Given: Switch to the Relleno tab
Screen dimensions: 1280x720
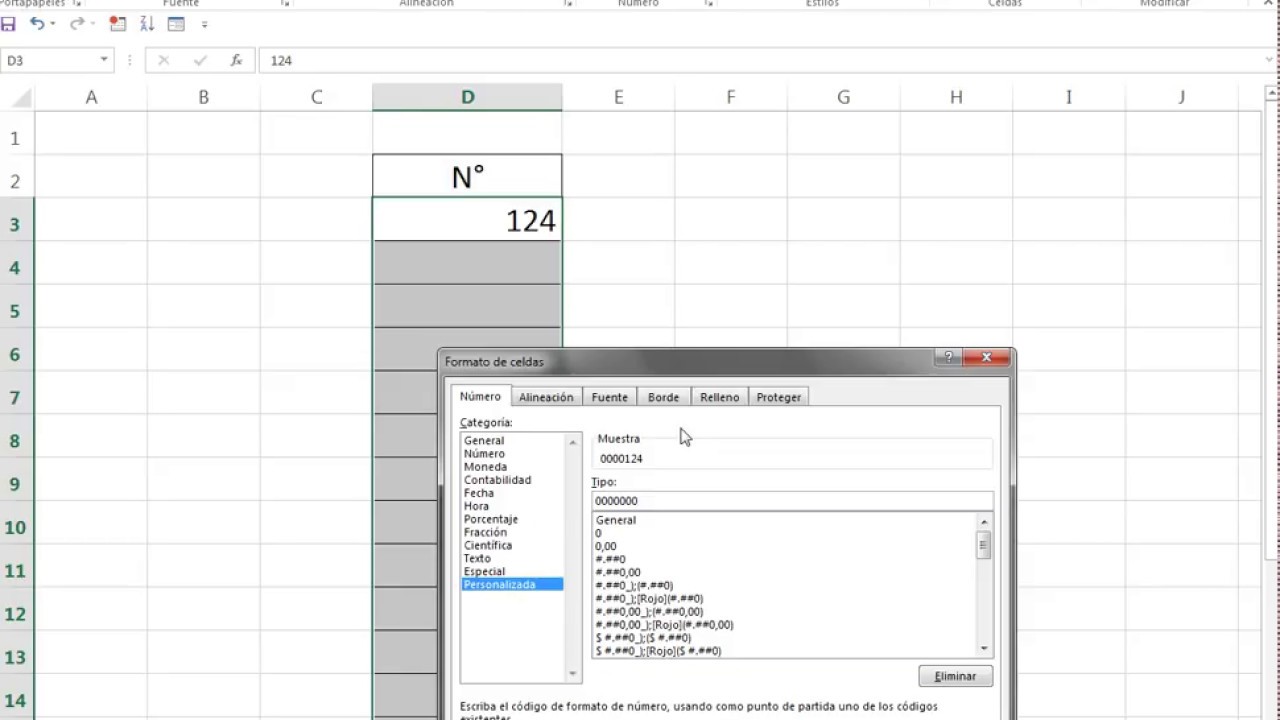Looking at the screenshot, I should pyautogui.click(x=719, y=397).
